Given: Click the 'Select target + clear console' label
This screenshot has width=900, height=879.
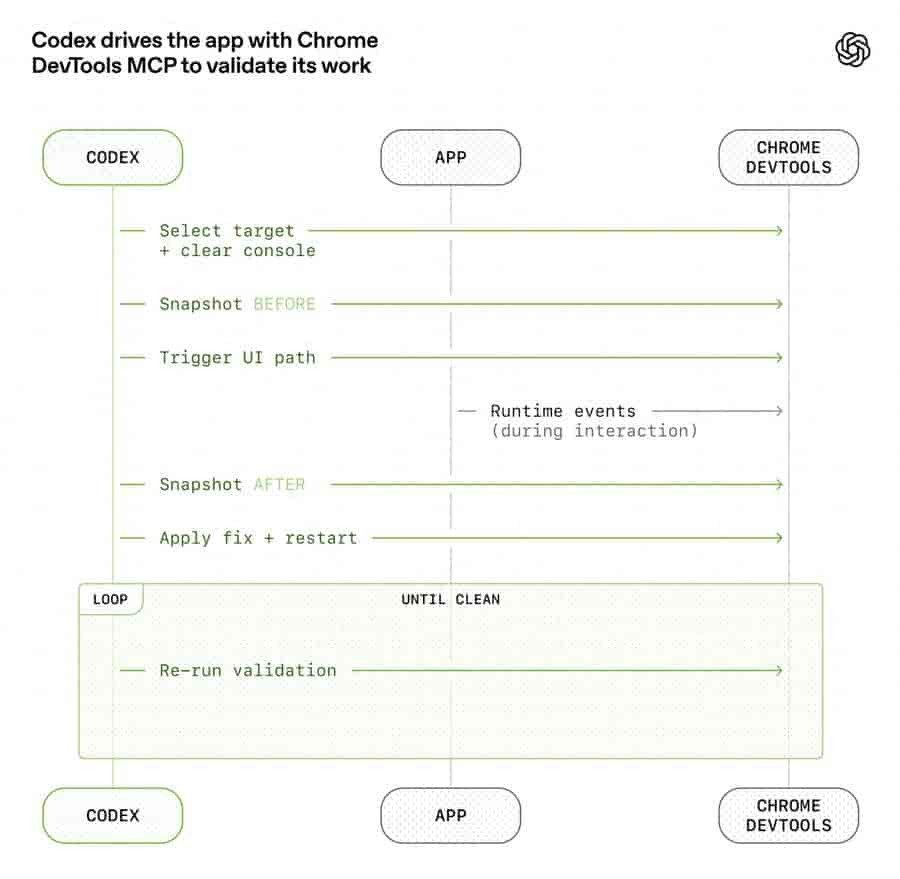Looking at the screenshot, I should (237, 241).
